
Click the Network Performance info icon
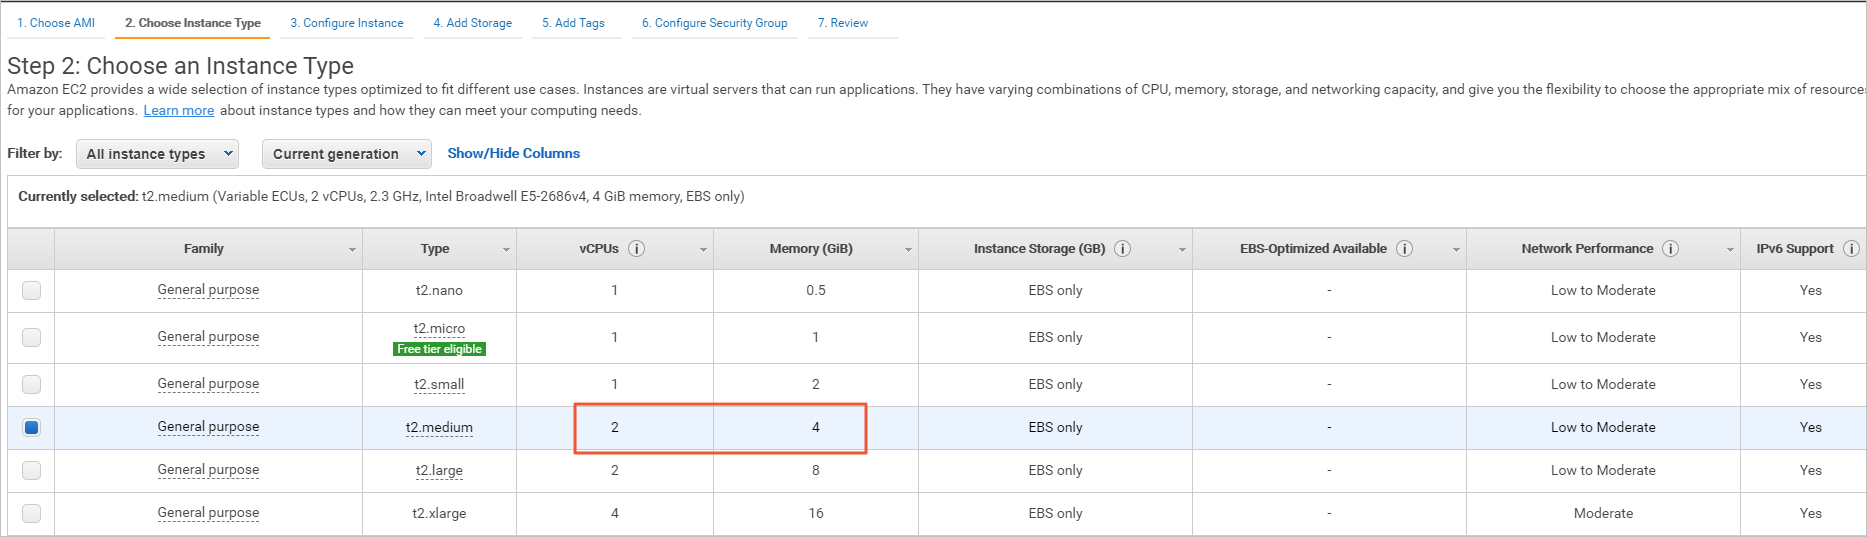pyautogui.click(x=1670, y=249)
